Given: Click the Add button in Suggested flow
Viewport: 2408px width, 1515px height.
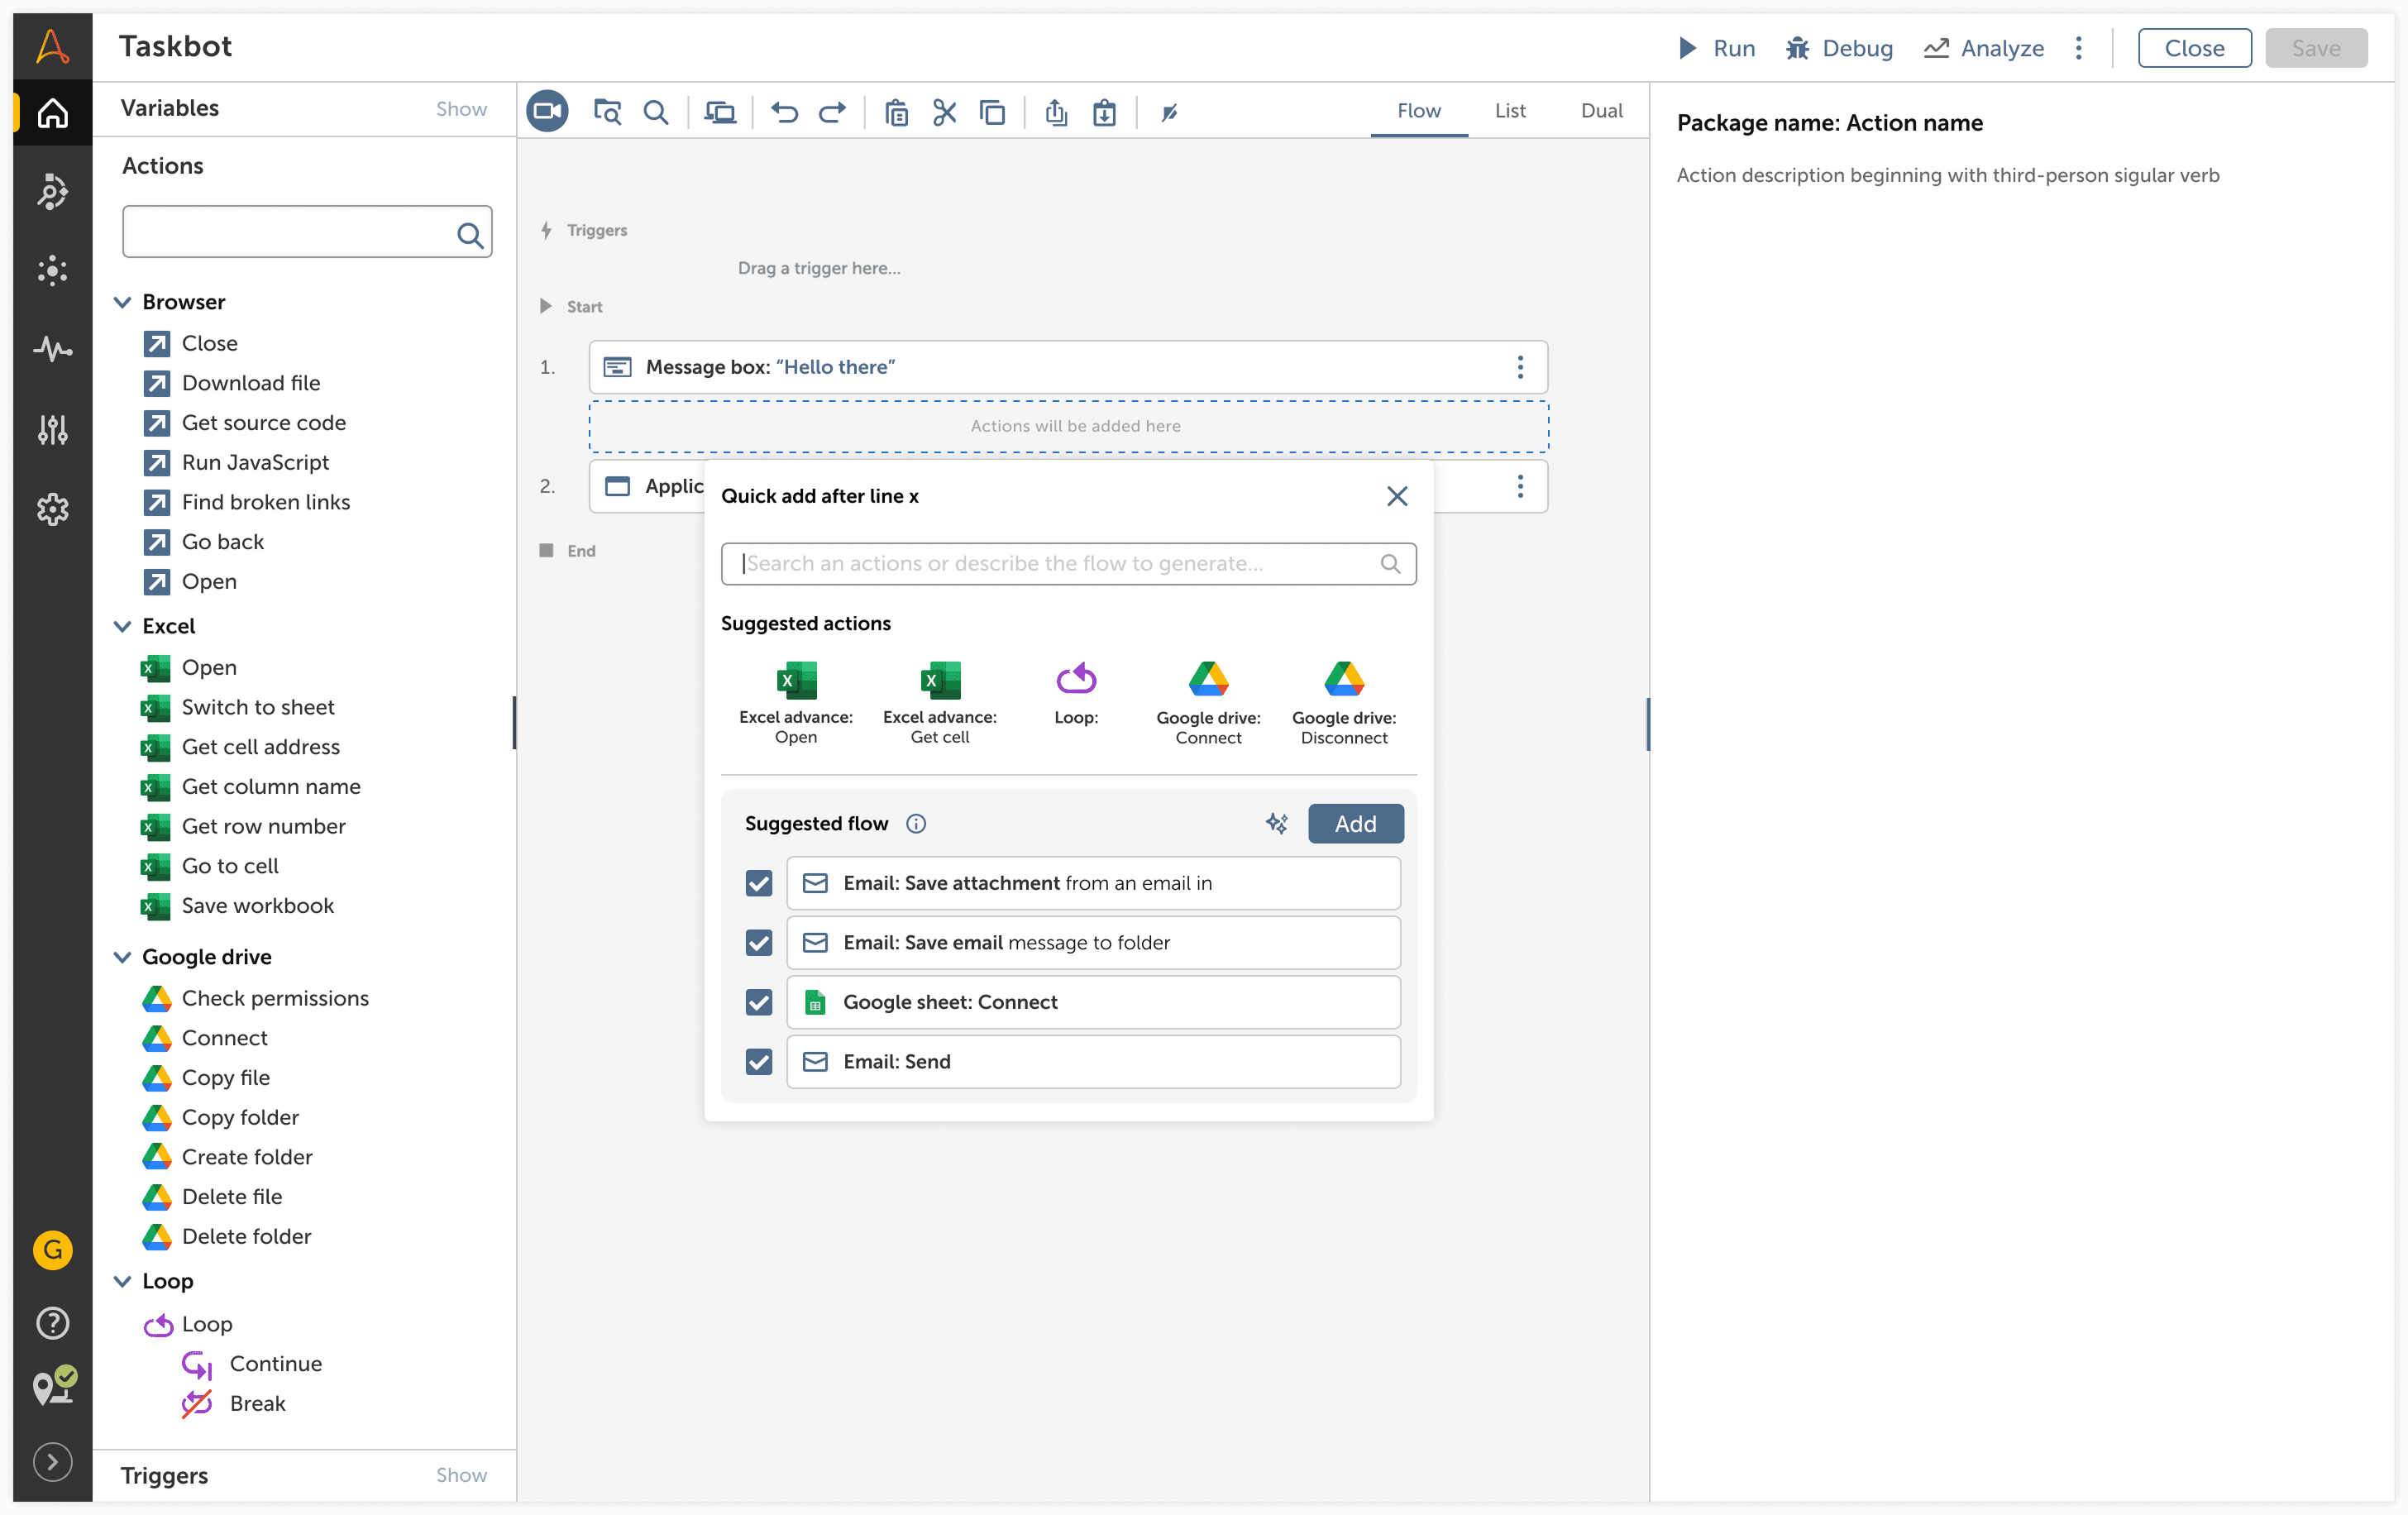Looking at the screenshot, I should coord(1355,823).
